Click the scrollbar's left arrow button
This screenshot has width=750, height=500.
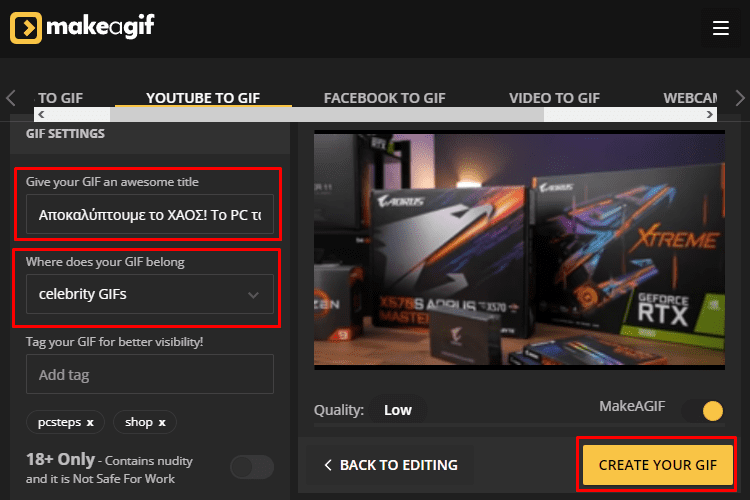click(x=41, y=114)
